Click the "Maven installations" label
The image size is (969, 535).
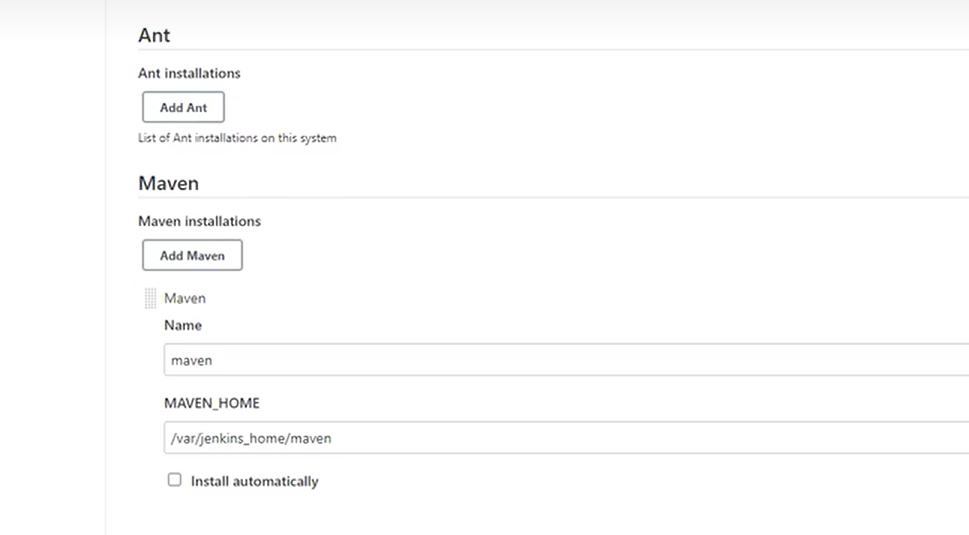[x=199, y=221]
